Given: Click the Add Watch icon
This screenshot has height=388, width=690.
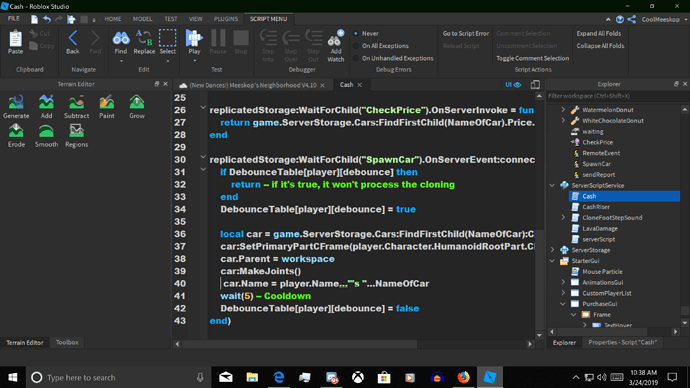Looking at the screenshot, I should [336, 39].
